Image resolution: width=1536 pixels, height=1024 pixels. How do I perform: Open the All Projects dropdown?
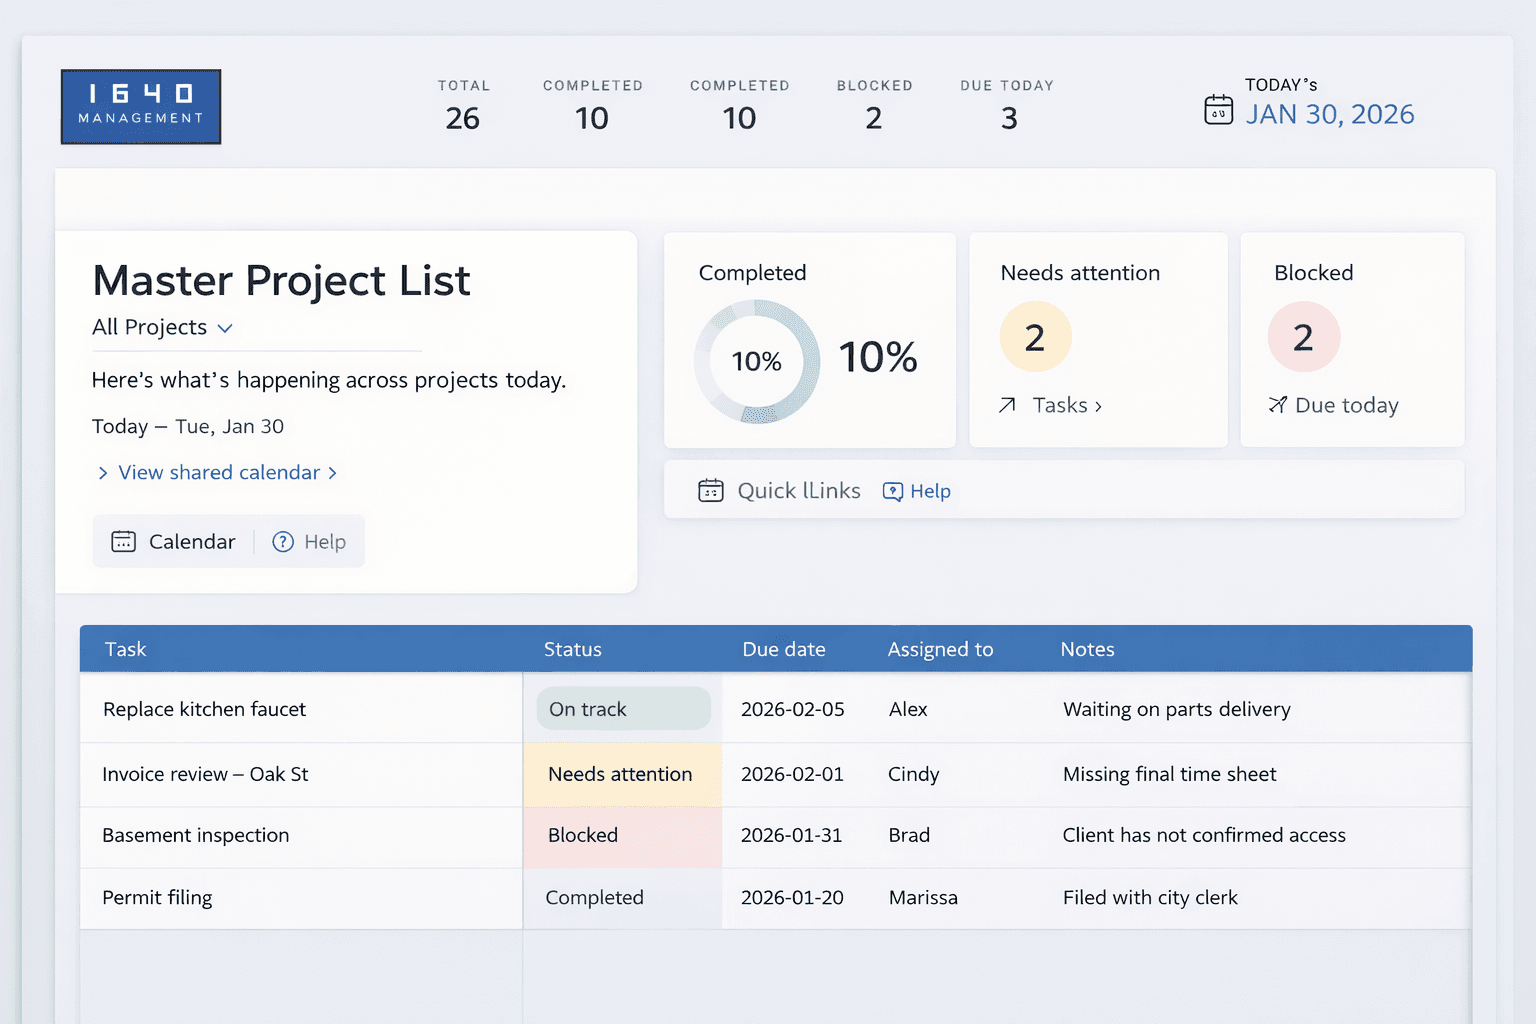[162, 327]
